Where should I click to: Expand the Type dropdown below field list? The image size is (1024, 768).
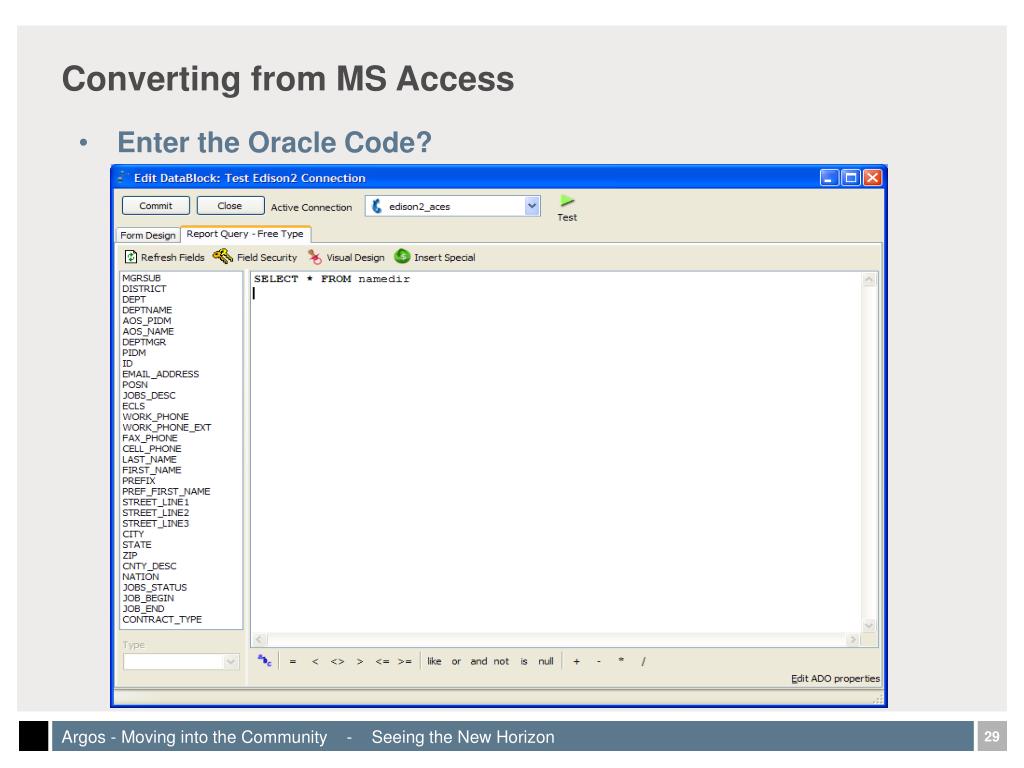pos(231,662)
